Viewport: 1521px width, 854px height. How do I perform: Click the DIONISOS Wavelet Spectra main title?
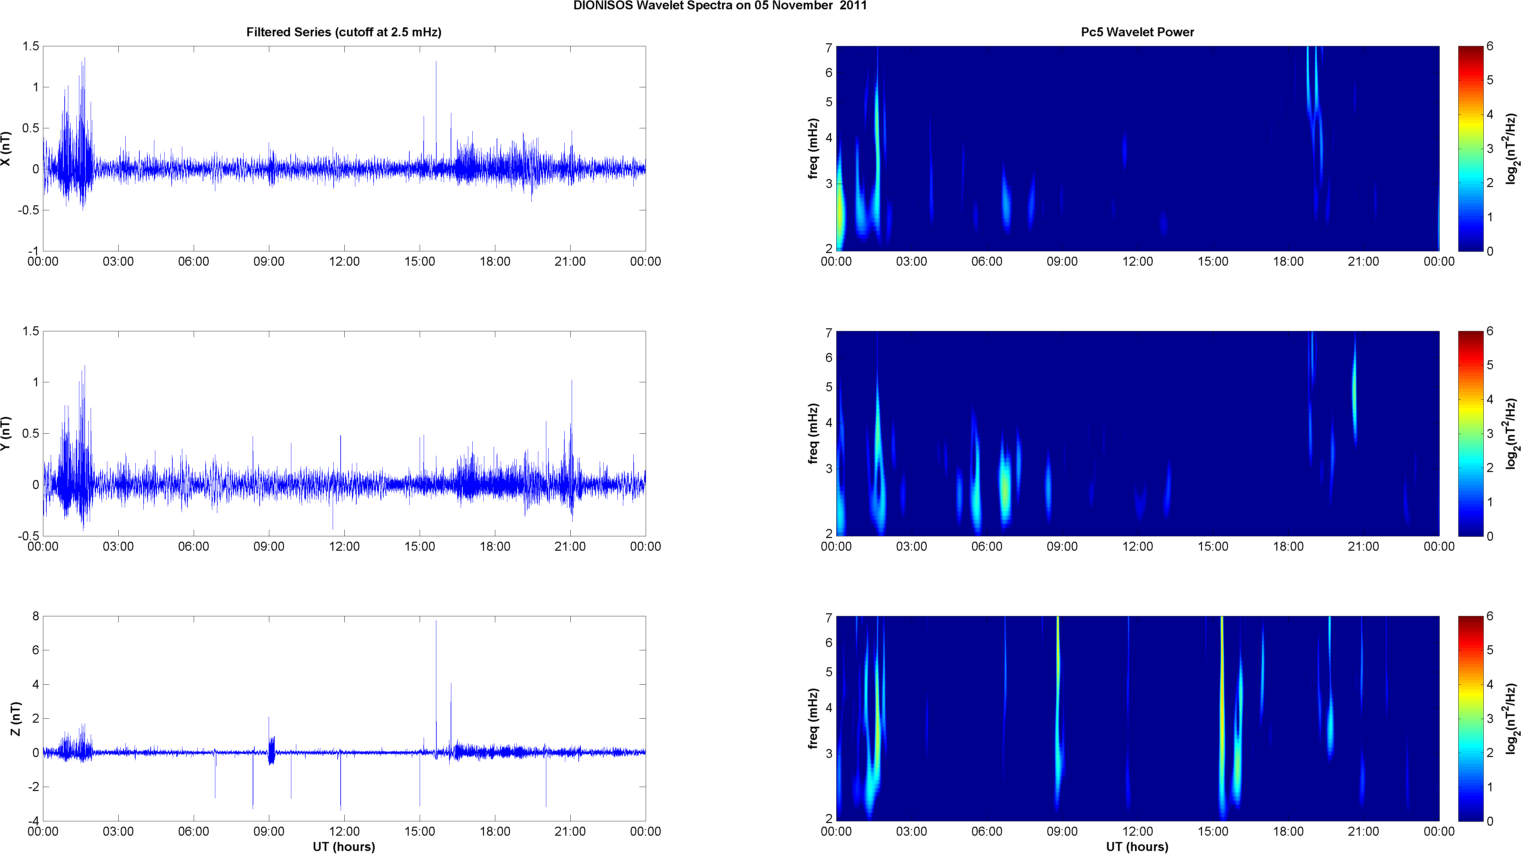(x=720, y=6)
